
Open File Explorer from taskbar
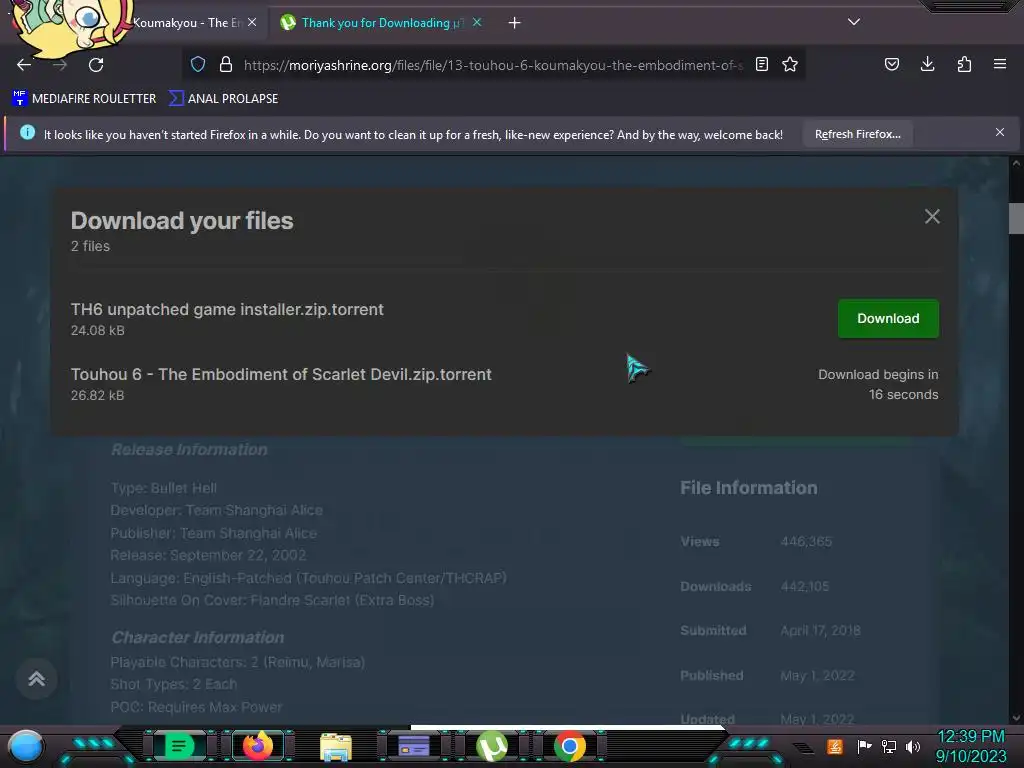336,746
